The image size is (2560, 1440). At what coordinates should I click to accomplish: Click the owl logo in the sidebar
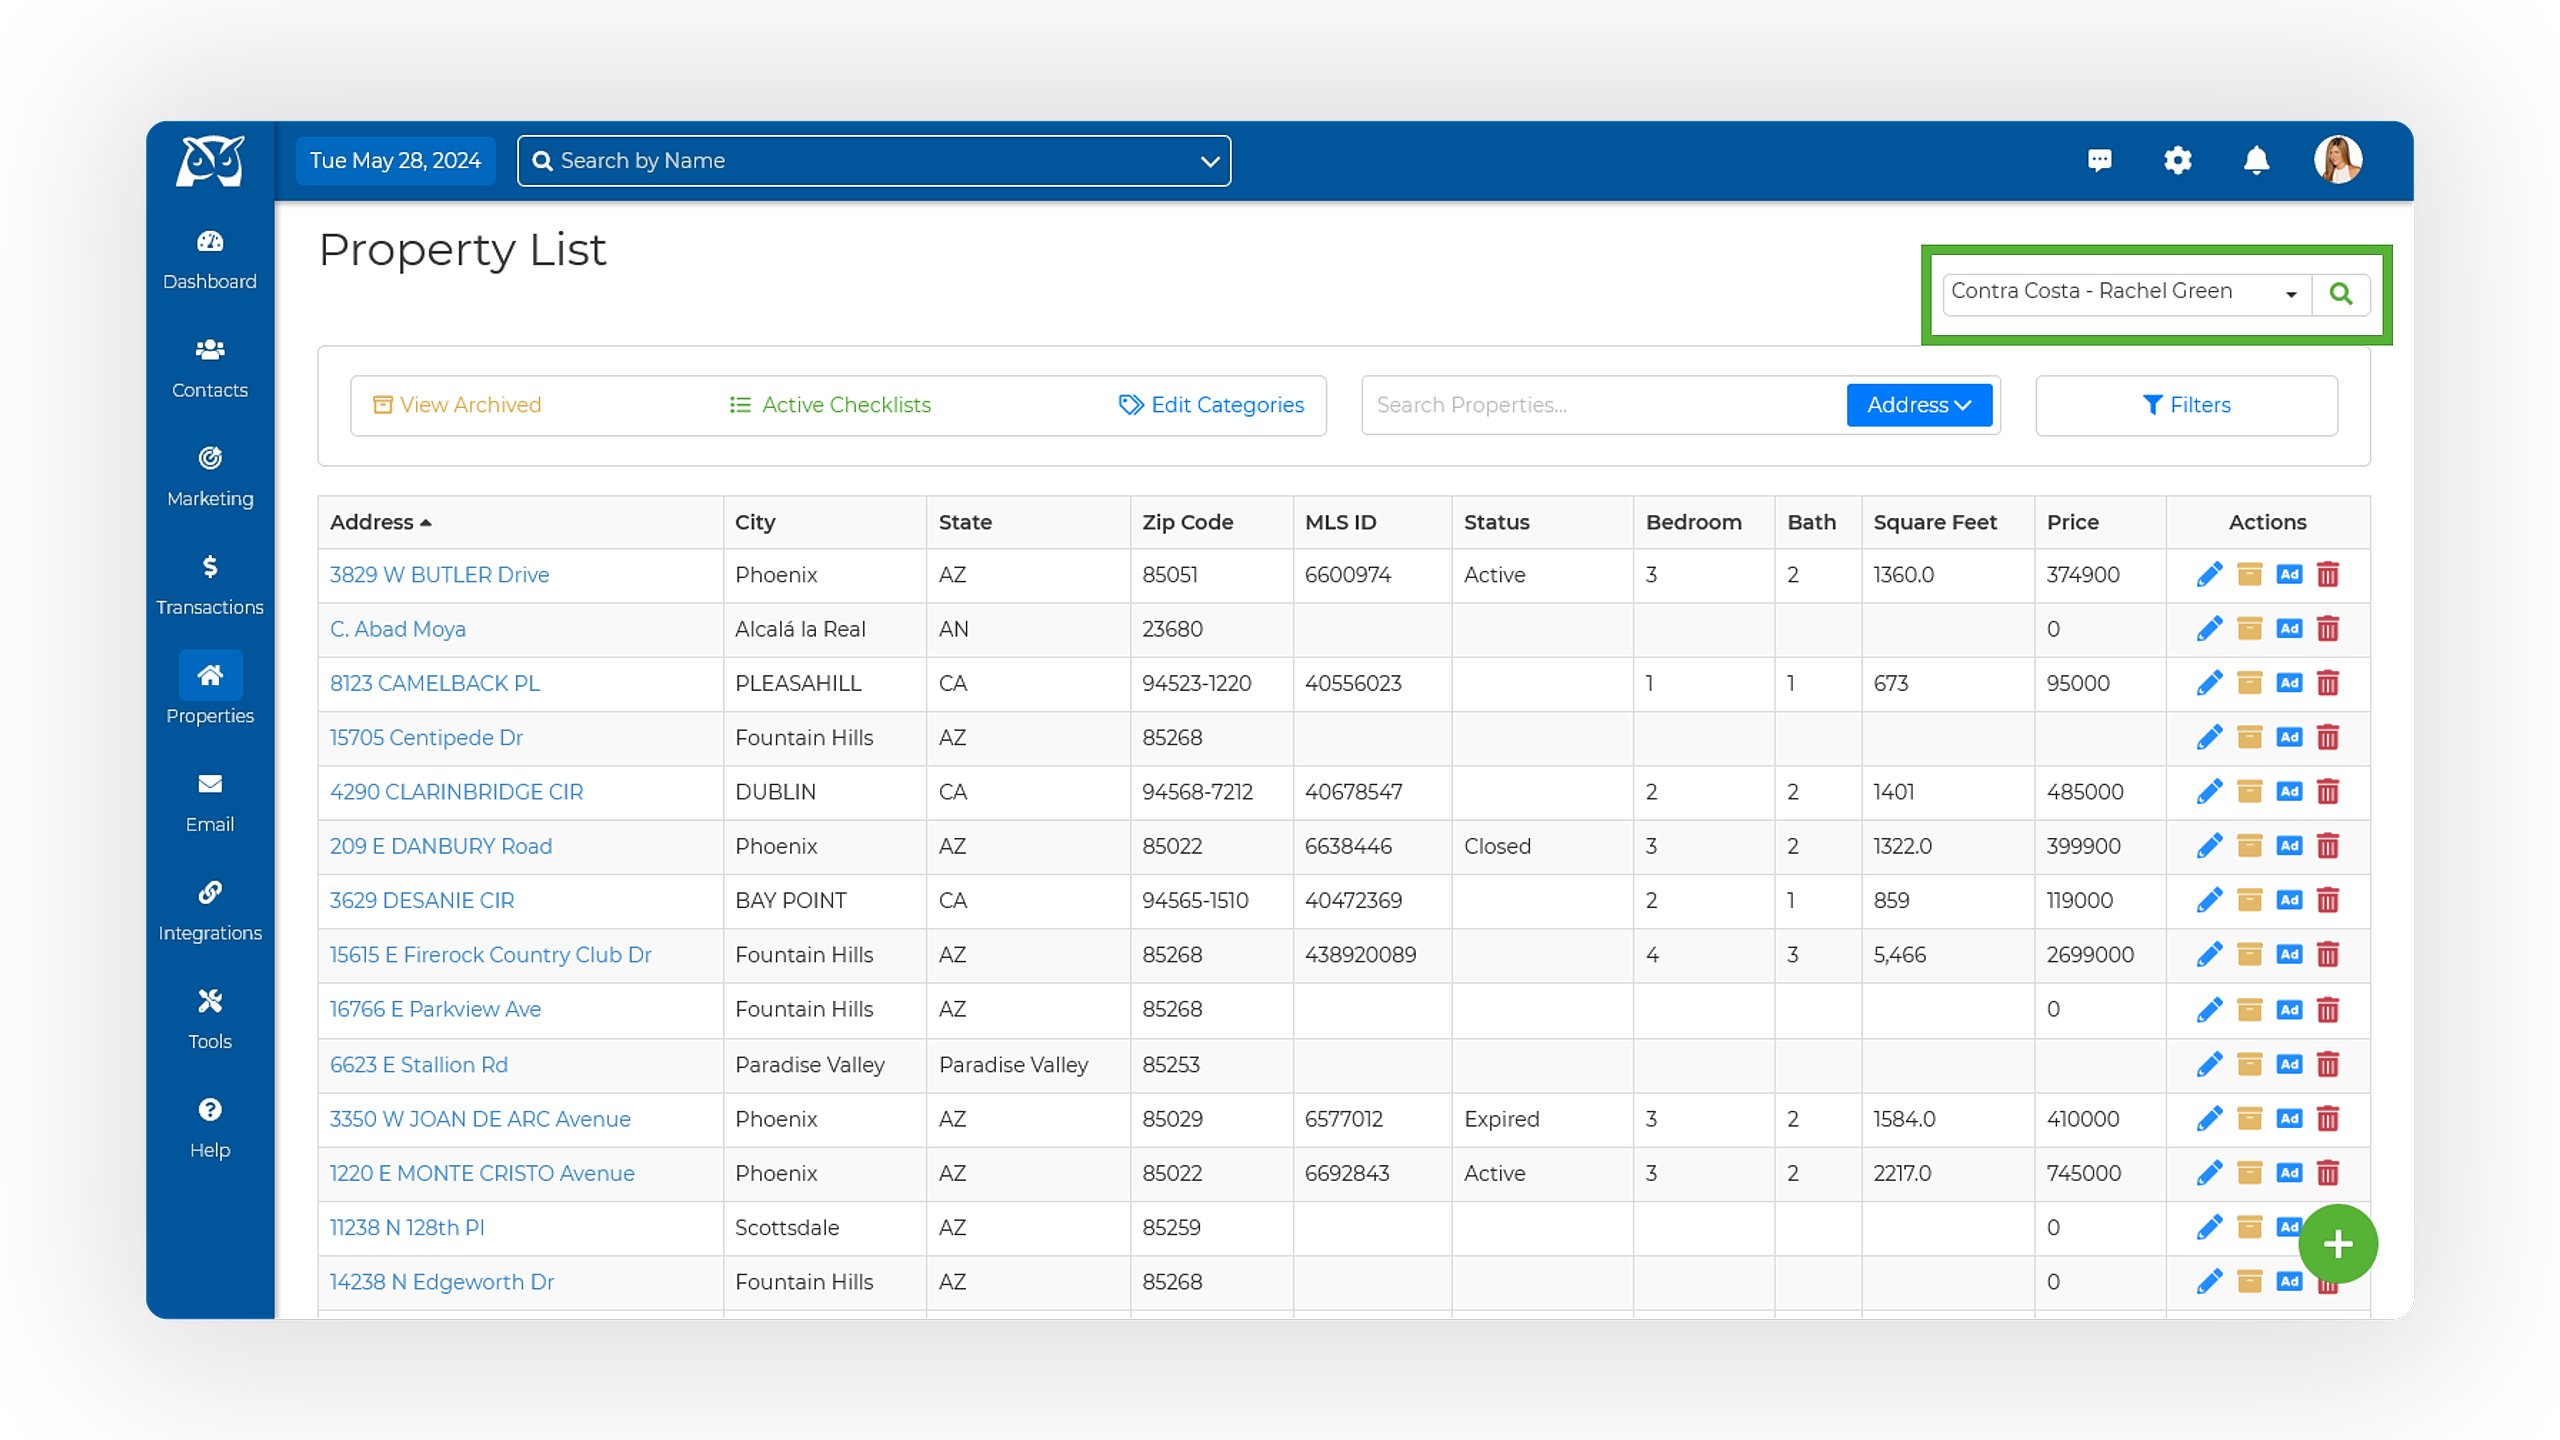click(x=210, y=160)
